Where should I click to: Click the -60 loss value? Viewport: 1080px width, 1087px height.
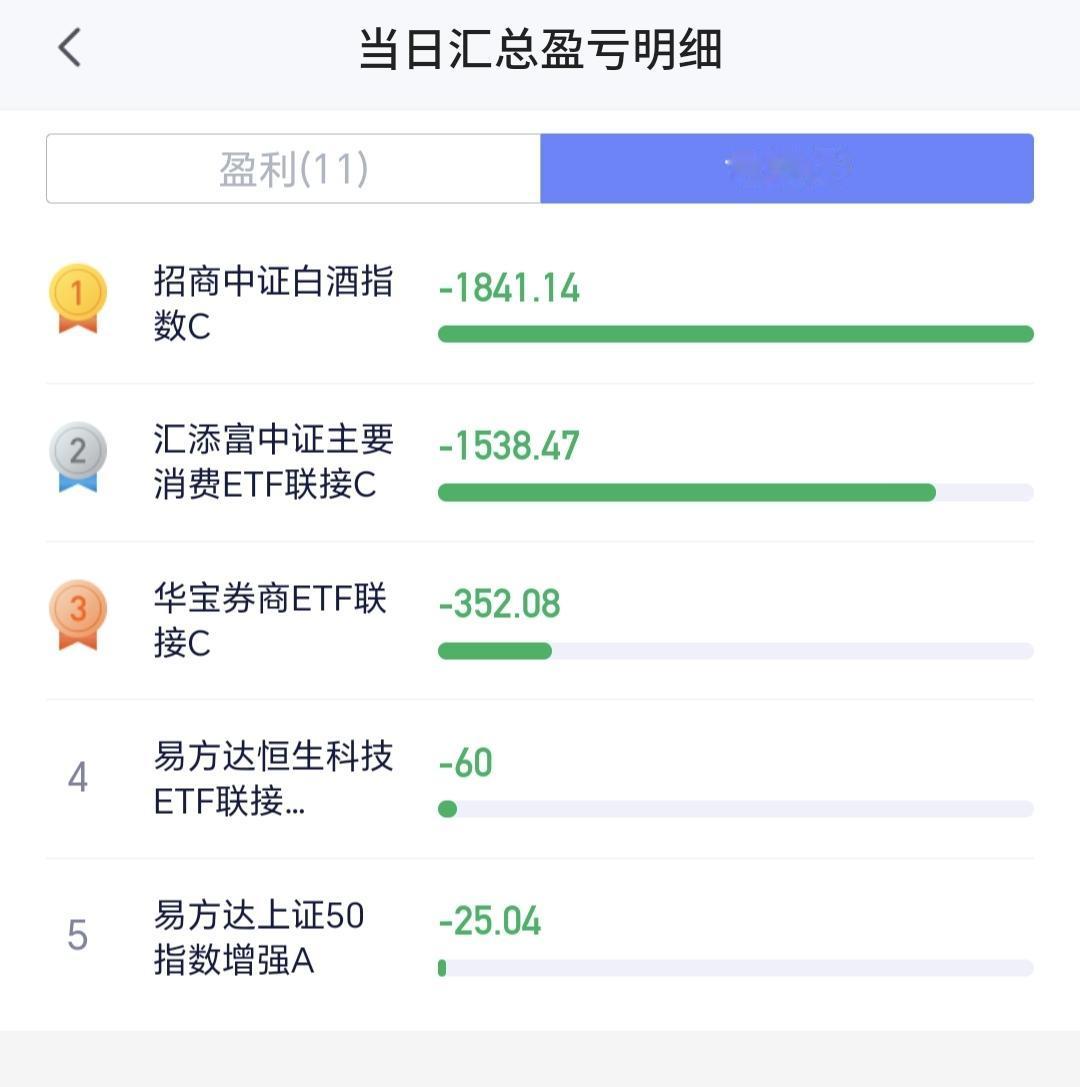[465, 762]
